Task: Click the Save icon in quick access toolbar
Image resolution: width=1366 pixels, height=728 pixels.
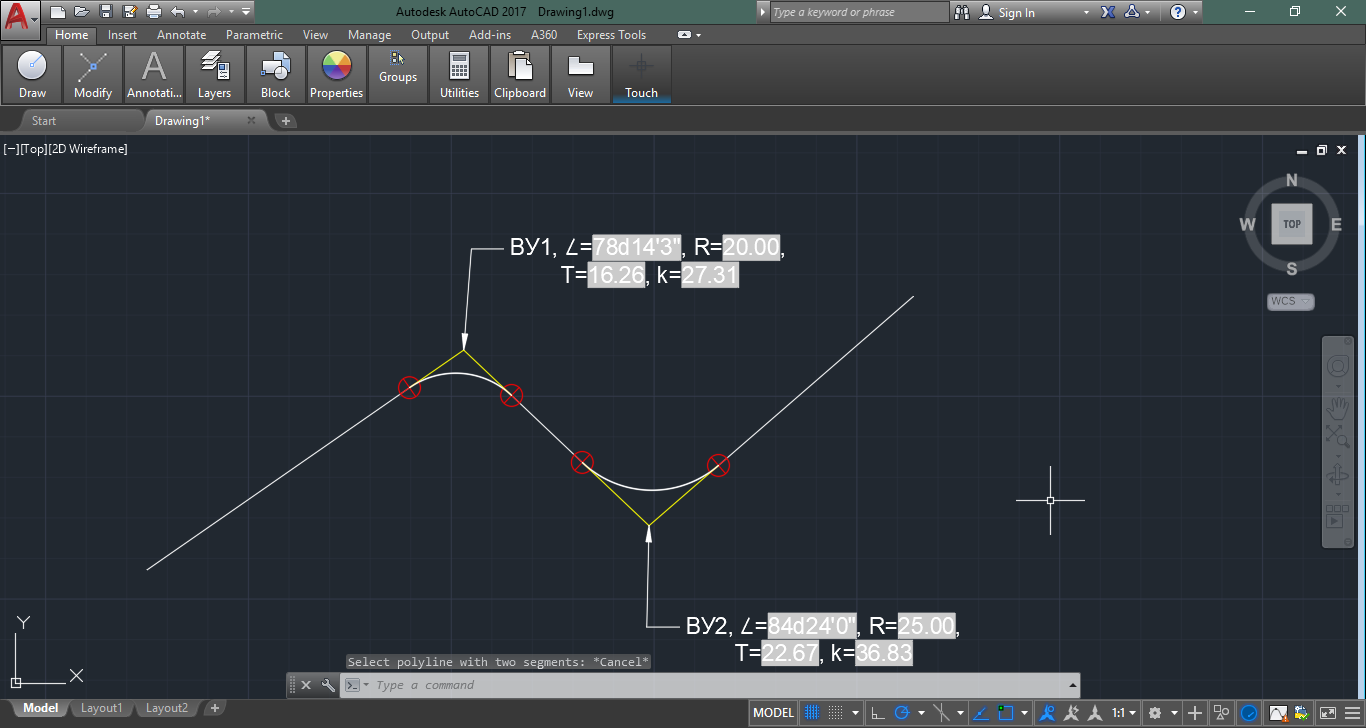Action: 105,12
